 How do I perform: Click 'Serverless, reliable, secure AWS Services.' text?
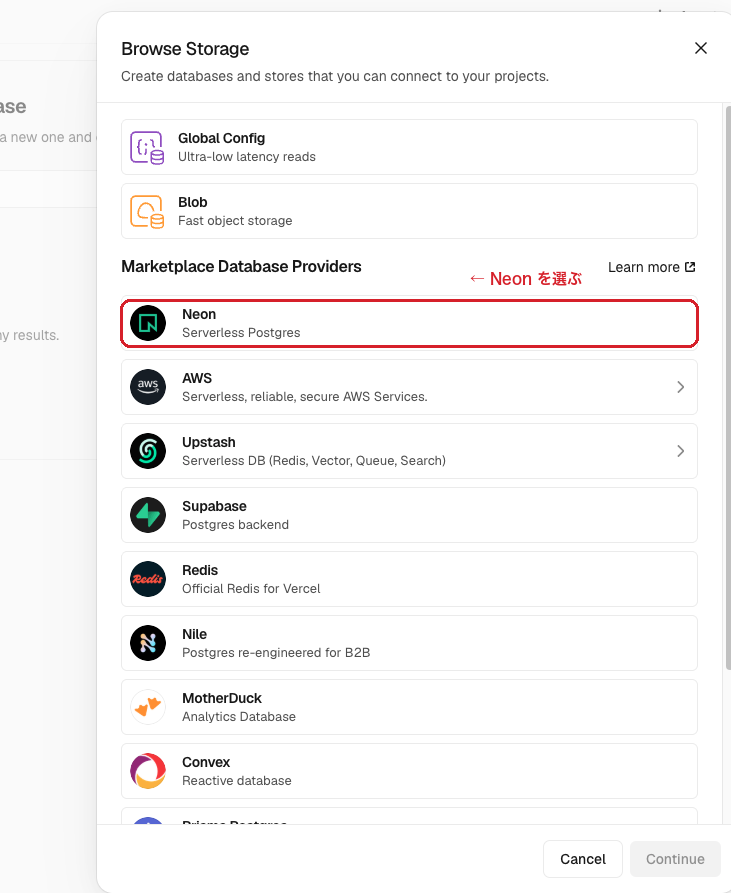[x=305, y=396]
